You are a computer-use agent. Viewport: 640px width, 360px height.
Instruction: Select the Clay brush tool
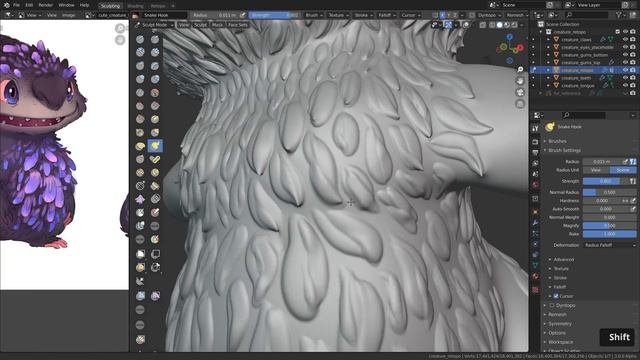pyautogui.click(x=140, y=52)
